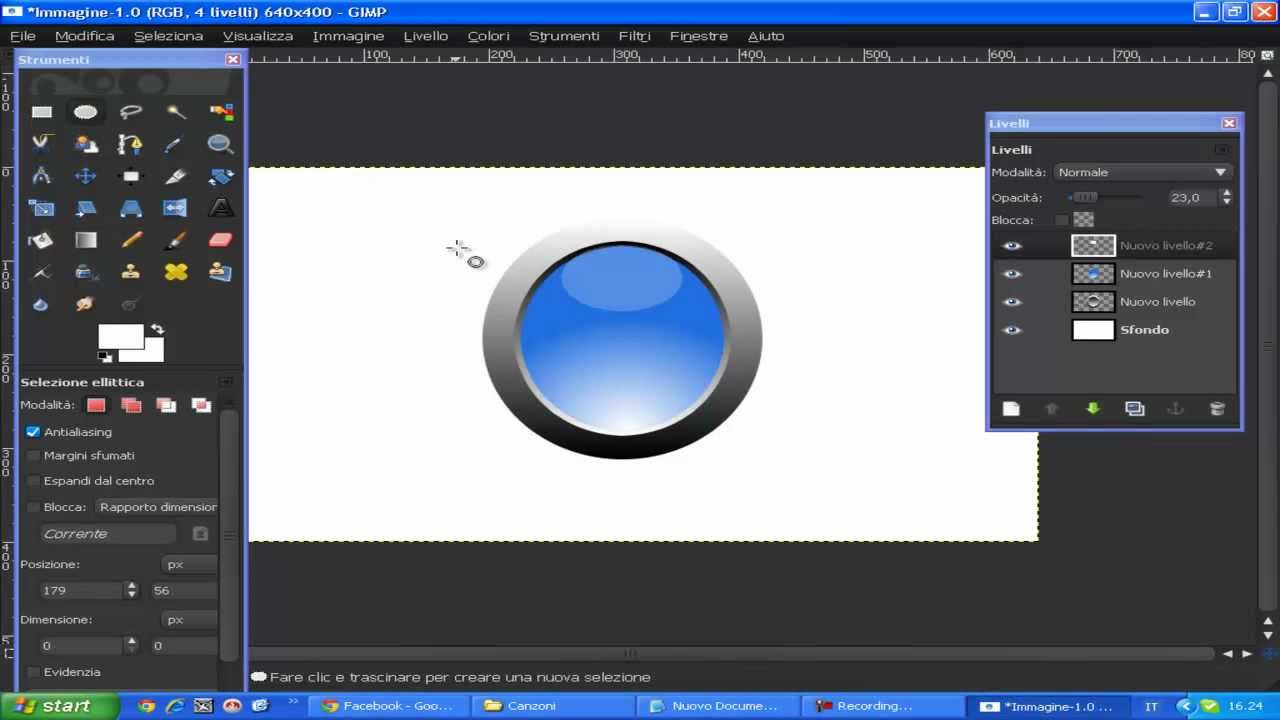Enable the Margini sfumati checkbox
This screenshot has width=1280, height=720.
pos(33,456)
